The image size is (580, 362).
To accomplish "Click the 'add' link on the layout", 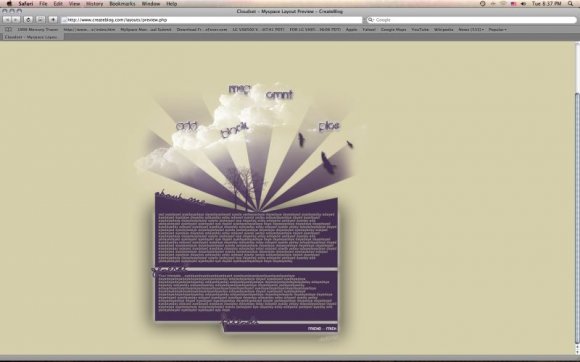I will click(x=186, y=126).
